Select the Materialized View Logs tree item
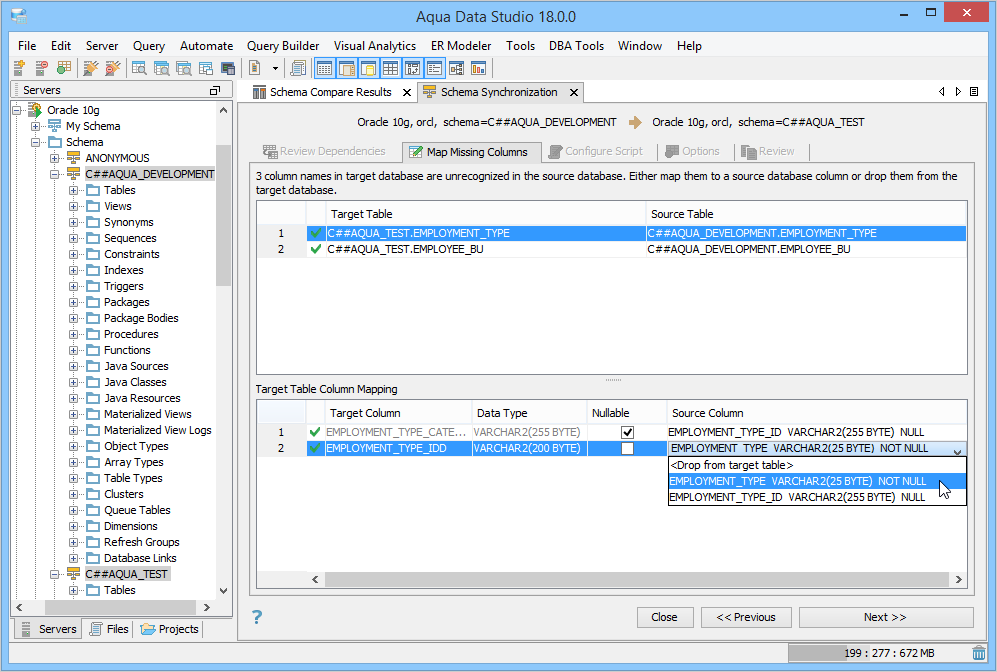Screen dimensions: 997x672 pos(158,430)
